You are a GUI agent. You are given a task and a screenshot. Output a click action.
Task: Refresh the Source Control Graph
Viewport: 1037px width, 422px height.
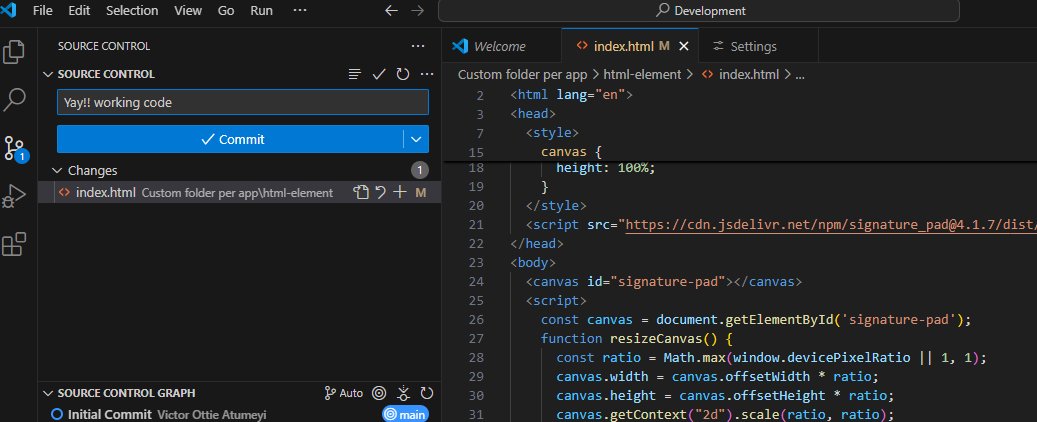coord(427,393)
